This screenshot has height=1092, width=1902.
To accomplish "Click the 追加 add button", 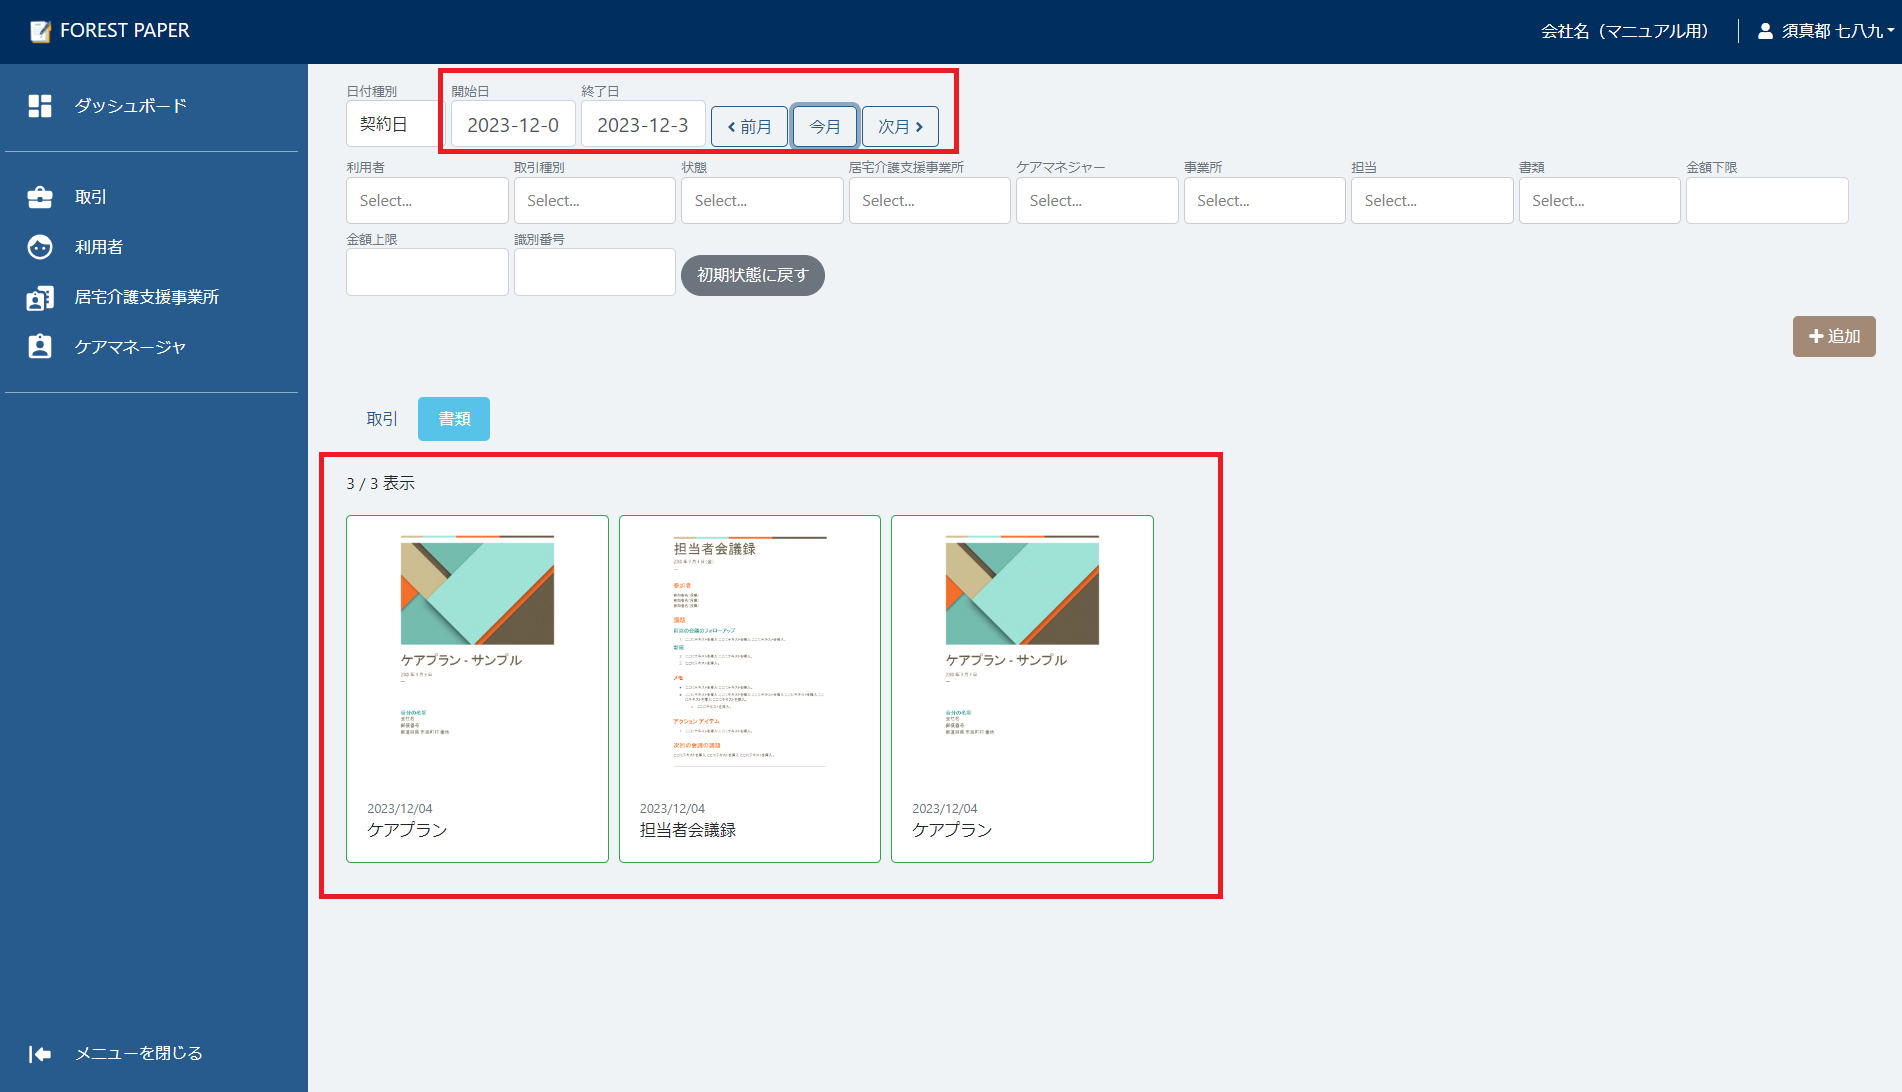I will tap(1833, 337).
